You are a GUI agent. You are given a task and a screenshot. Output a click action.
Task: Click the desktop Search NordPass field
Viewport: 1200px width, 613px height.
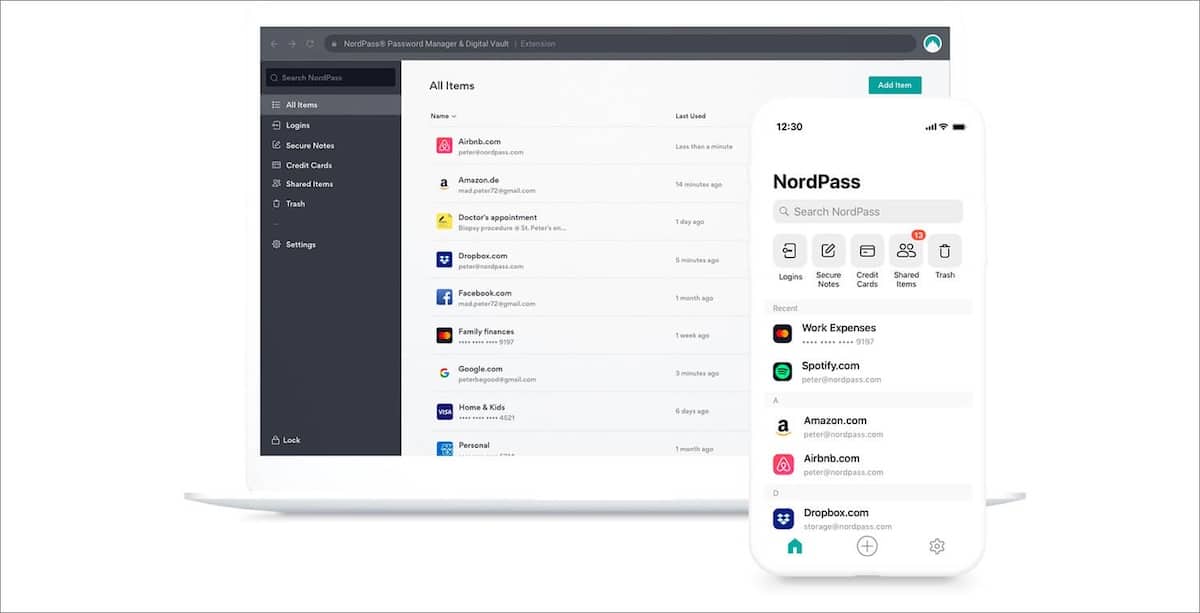pyautogui.click(x=330, y=77)
